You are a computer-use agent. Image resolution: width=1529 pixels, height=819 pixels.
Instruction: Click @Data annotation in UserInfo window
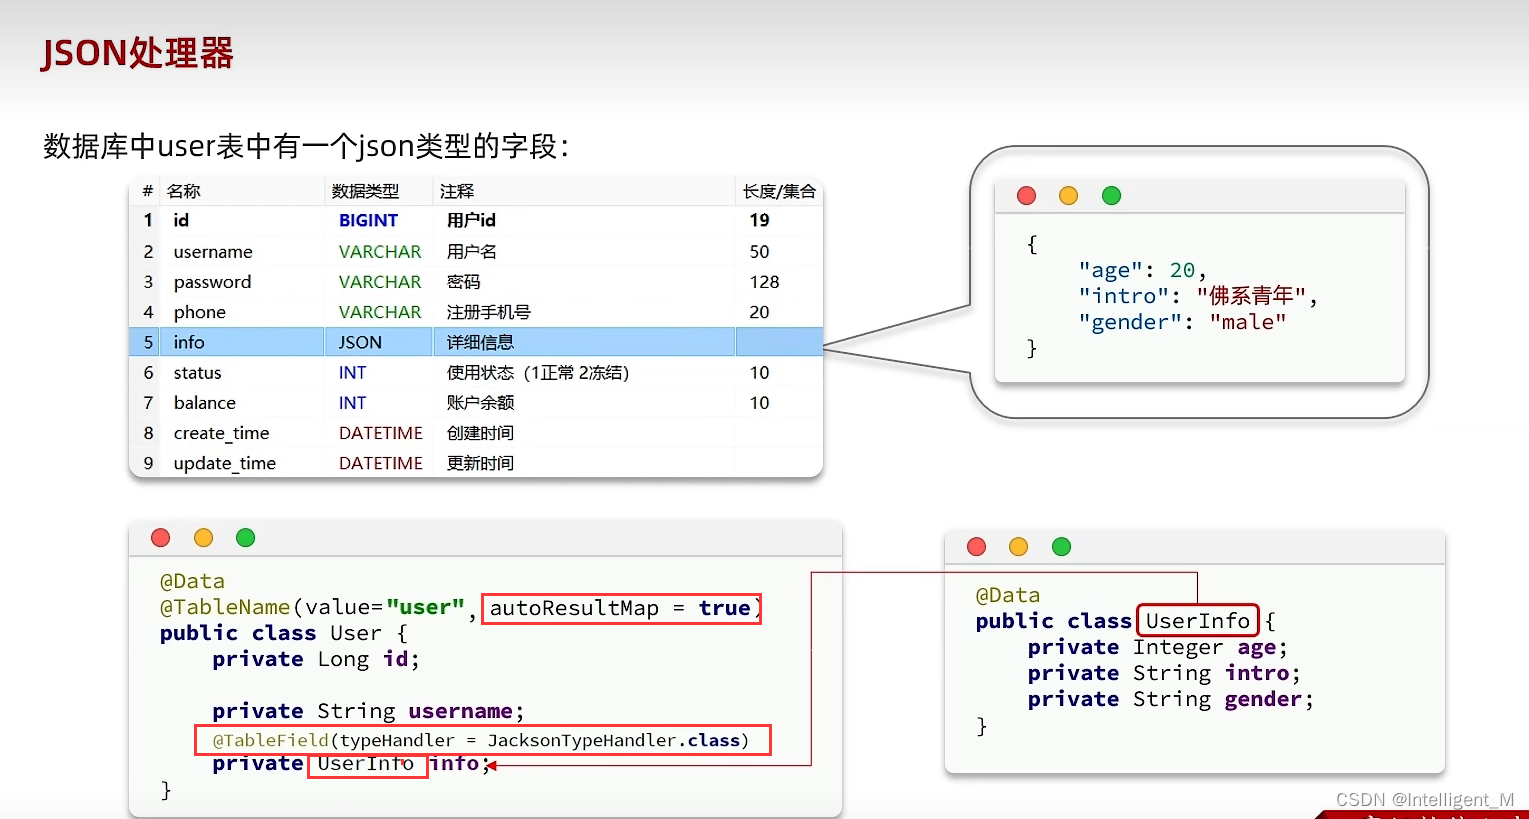pos(1008,595)
